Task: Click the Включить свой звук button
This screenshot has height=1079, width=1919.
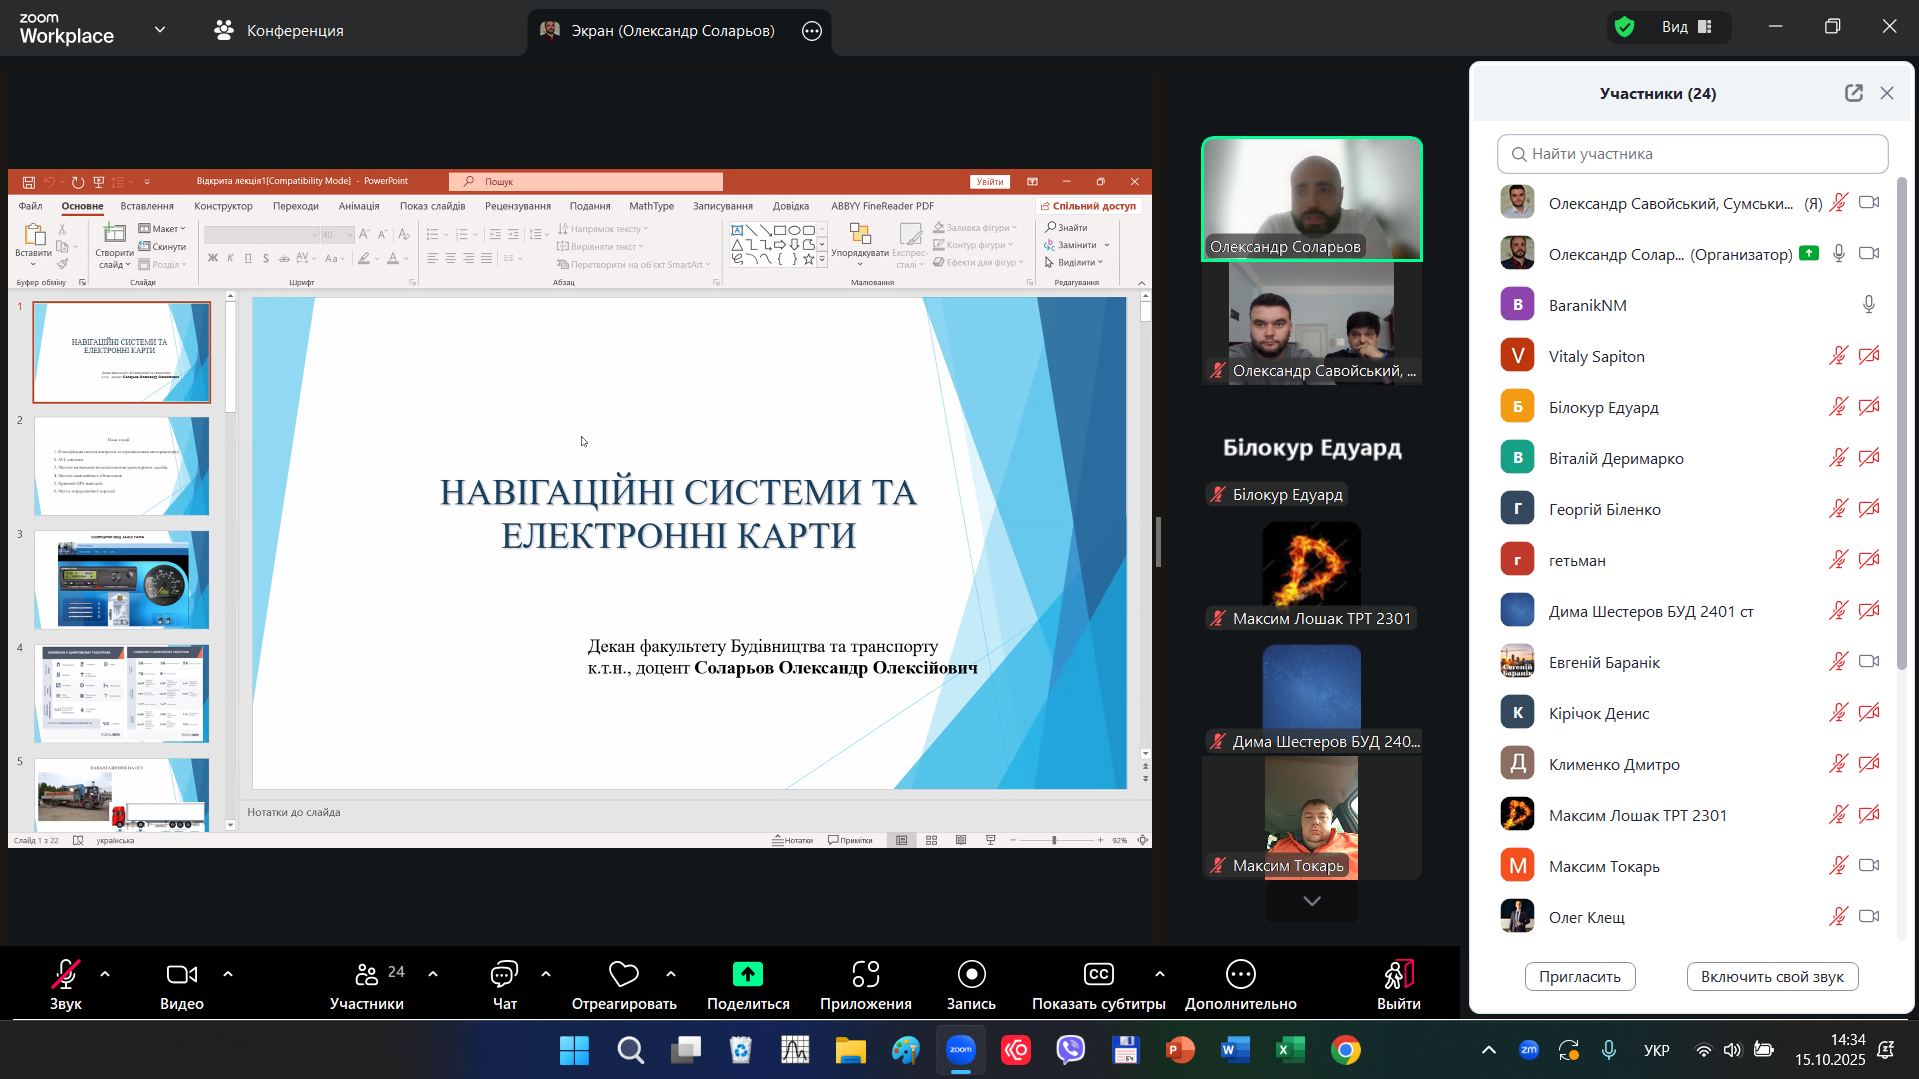Action: point(1772,977)
